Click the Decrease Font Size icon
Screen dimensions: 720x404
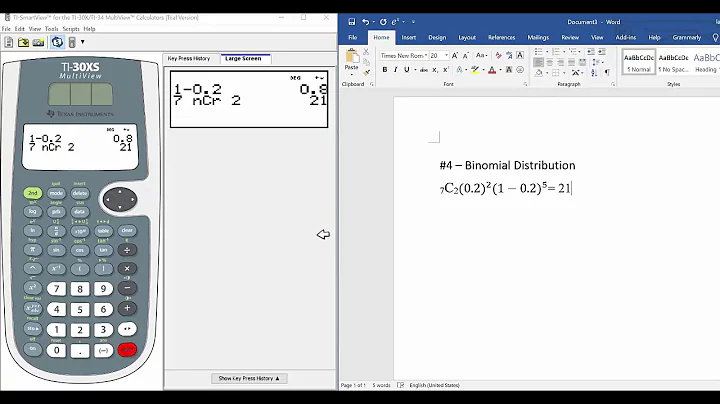466,56
